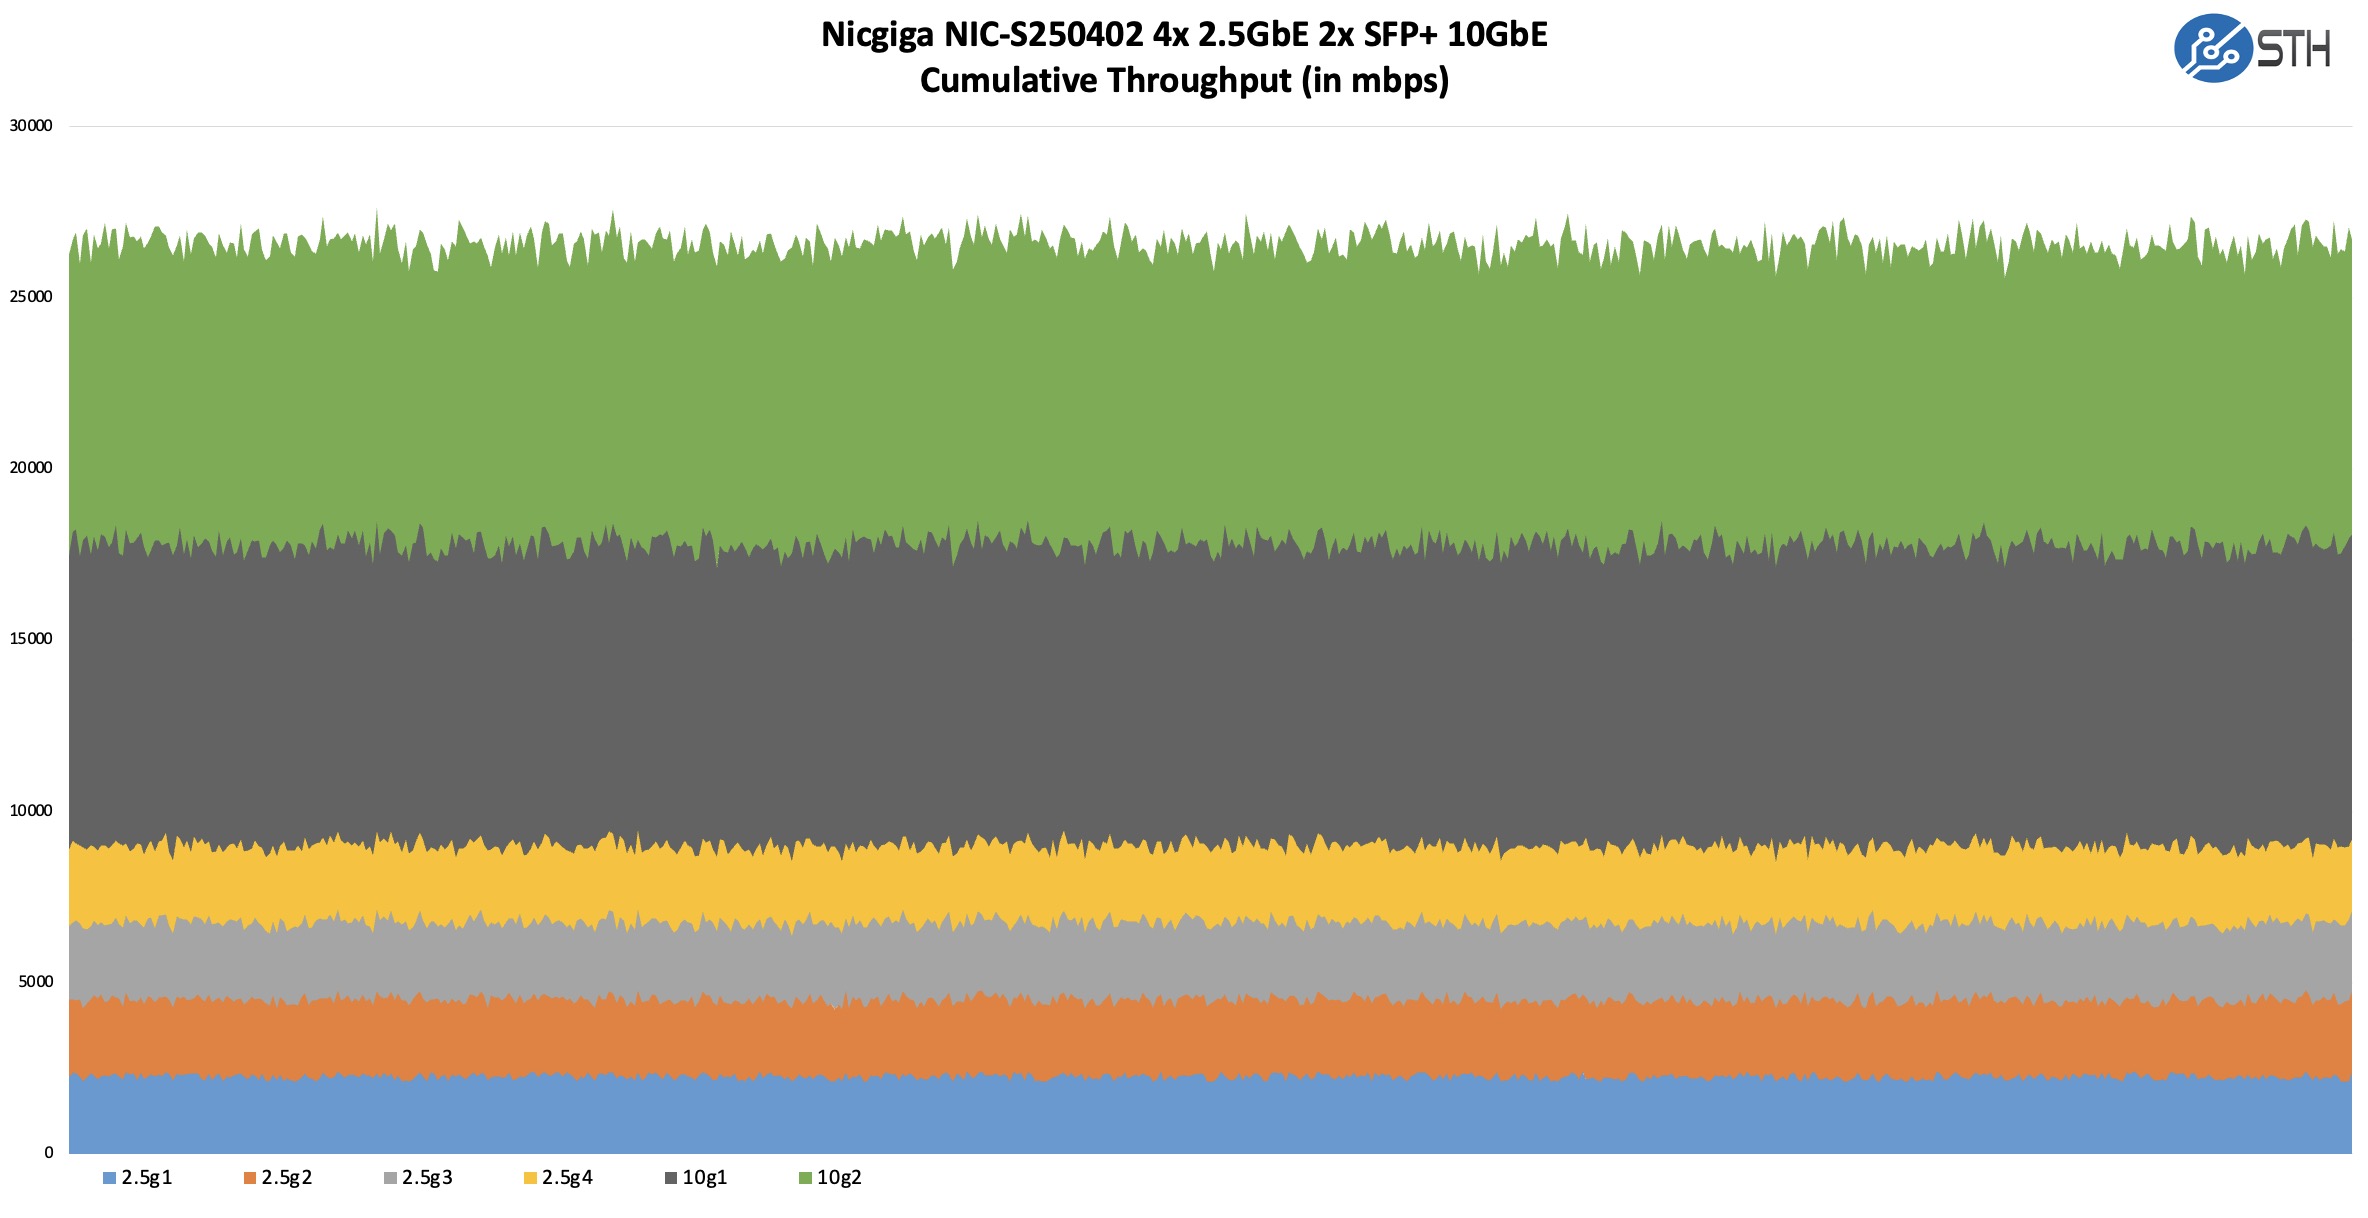The width and height of the screenshot is (2368, 1218).
Task: Select the 2.5g1 legend label
Action: coord(147,1178)
